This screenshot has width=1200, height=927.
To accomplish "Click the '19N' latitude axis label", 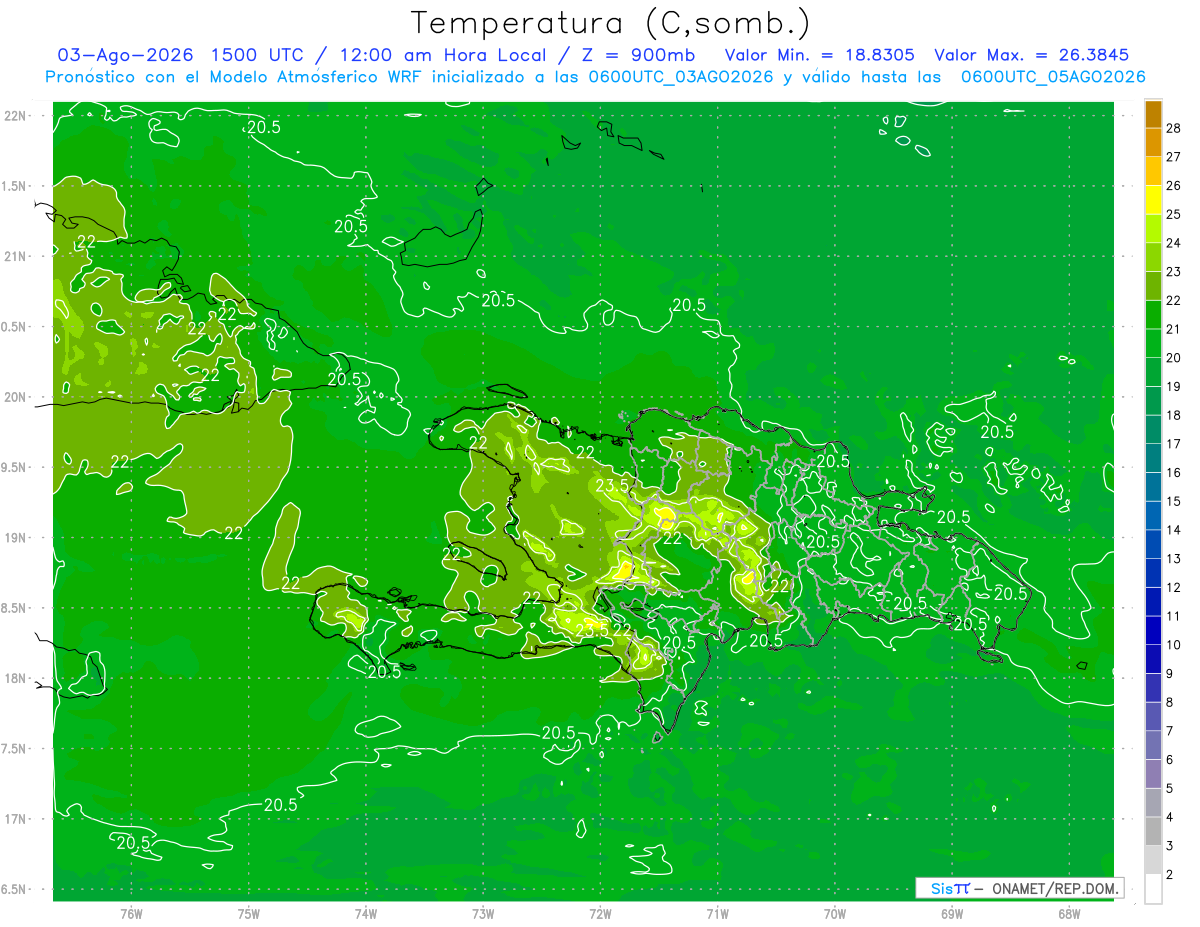I will [x=16, y=537].
